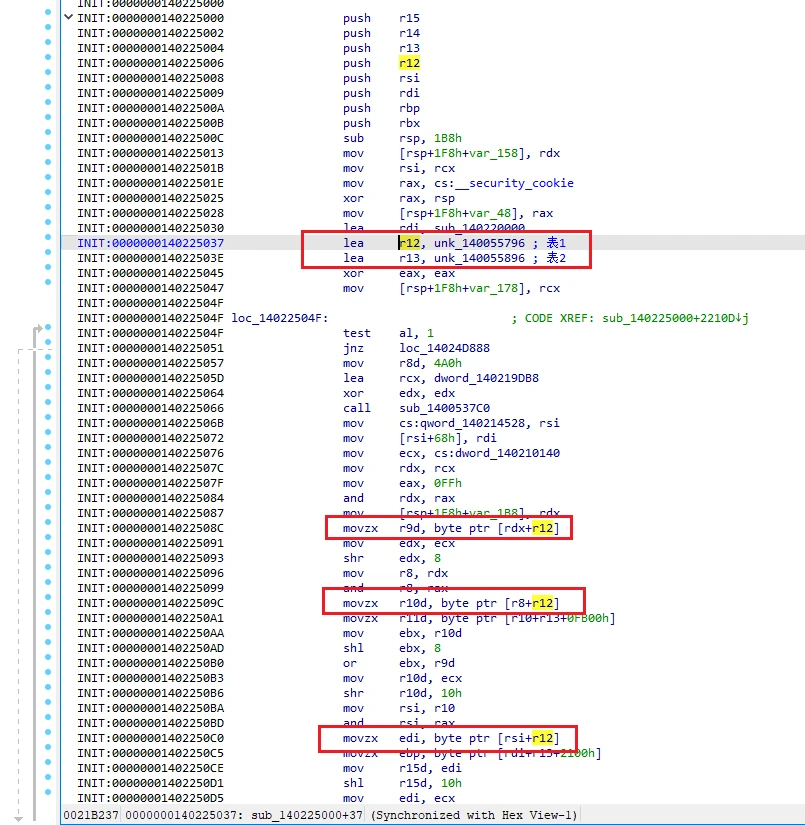The height and width of the screenshot is (825, 805).
Task: Open table unk_140055896 reference
Action: 479,258
